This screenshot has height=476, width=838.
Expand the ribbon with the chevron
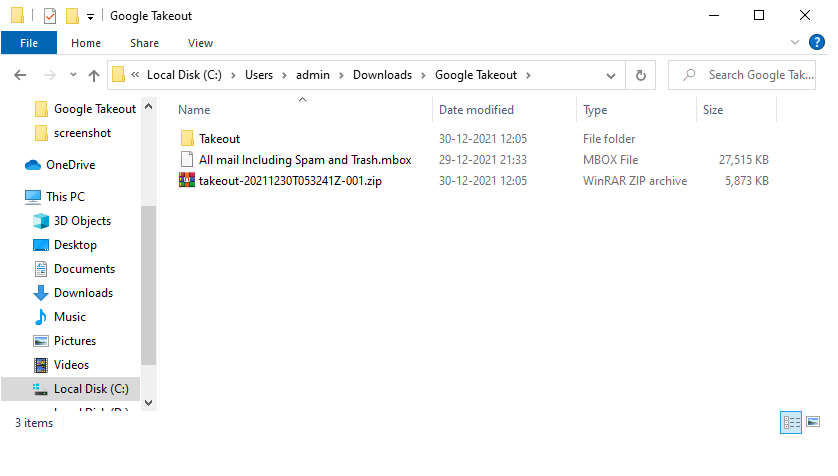coord(795,42)
